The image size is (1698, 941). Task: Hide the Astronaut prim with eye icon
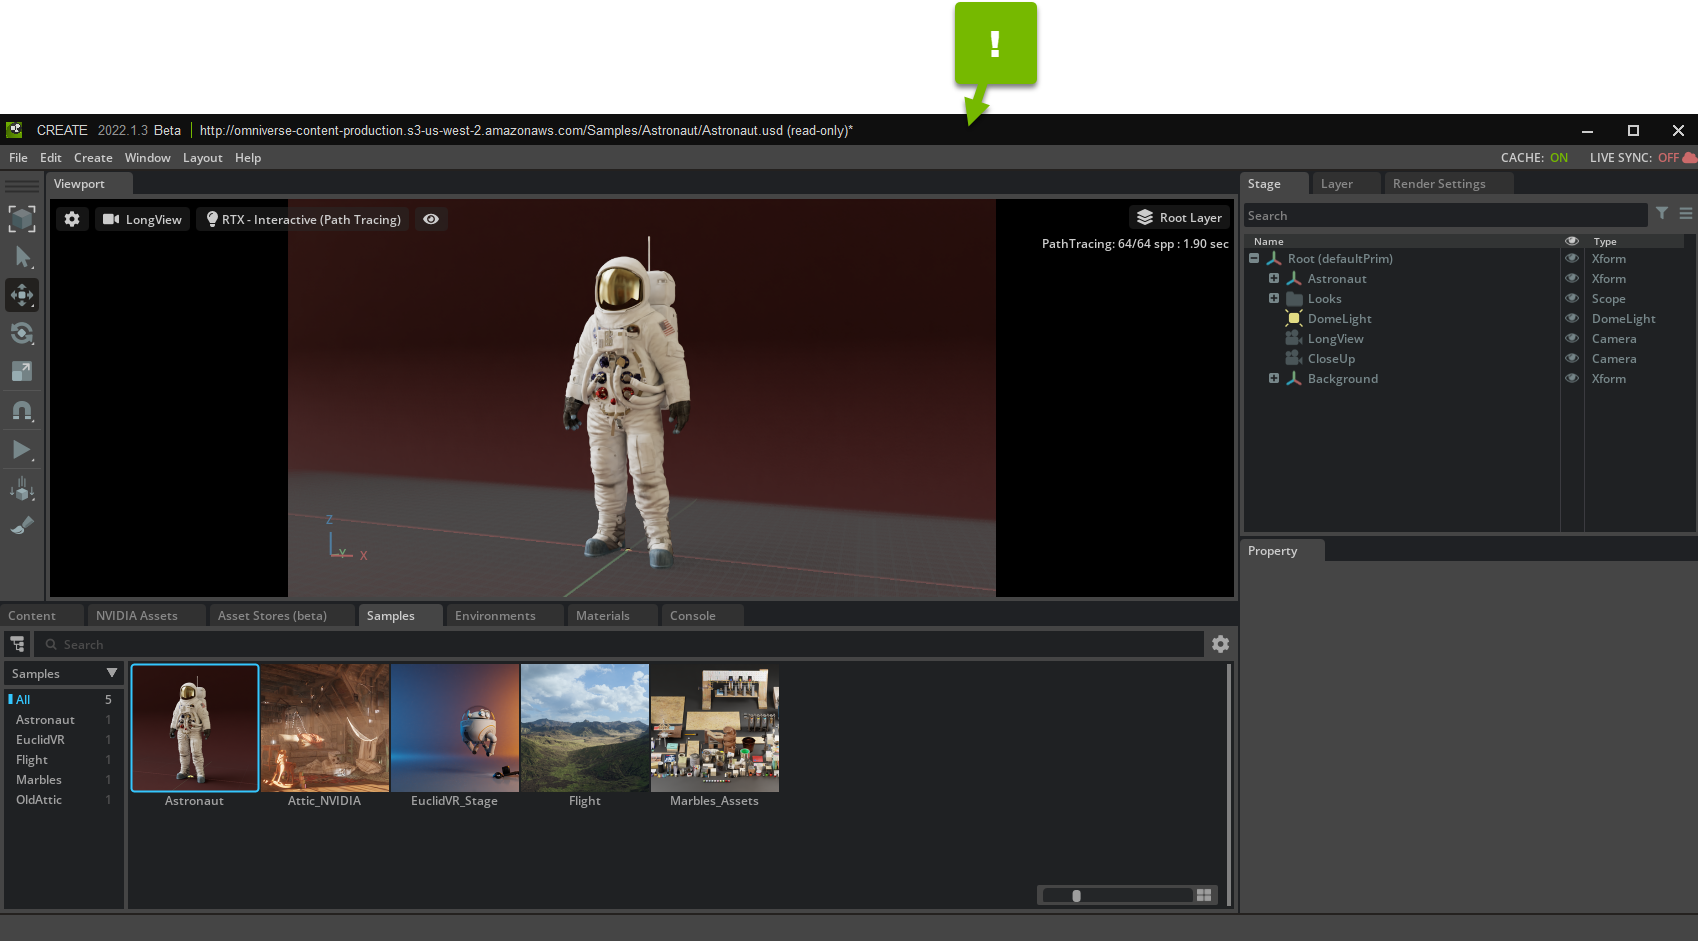click(1572, 279)
